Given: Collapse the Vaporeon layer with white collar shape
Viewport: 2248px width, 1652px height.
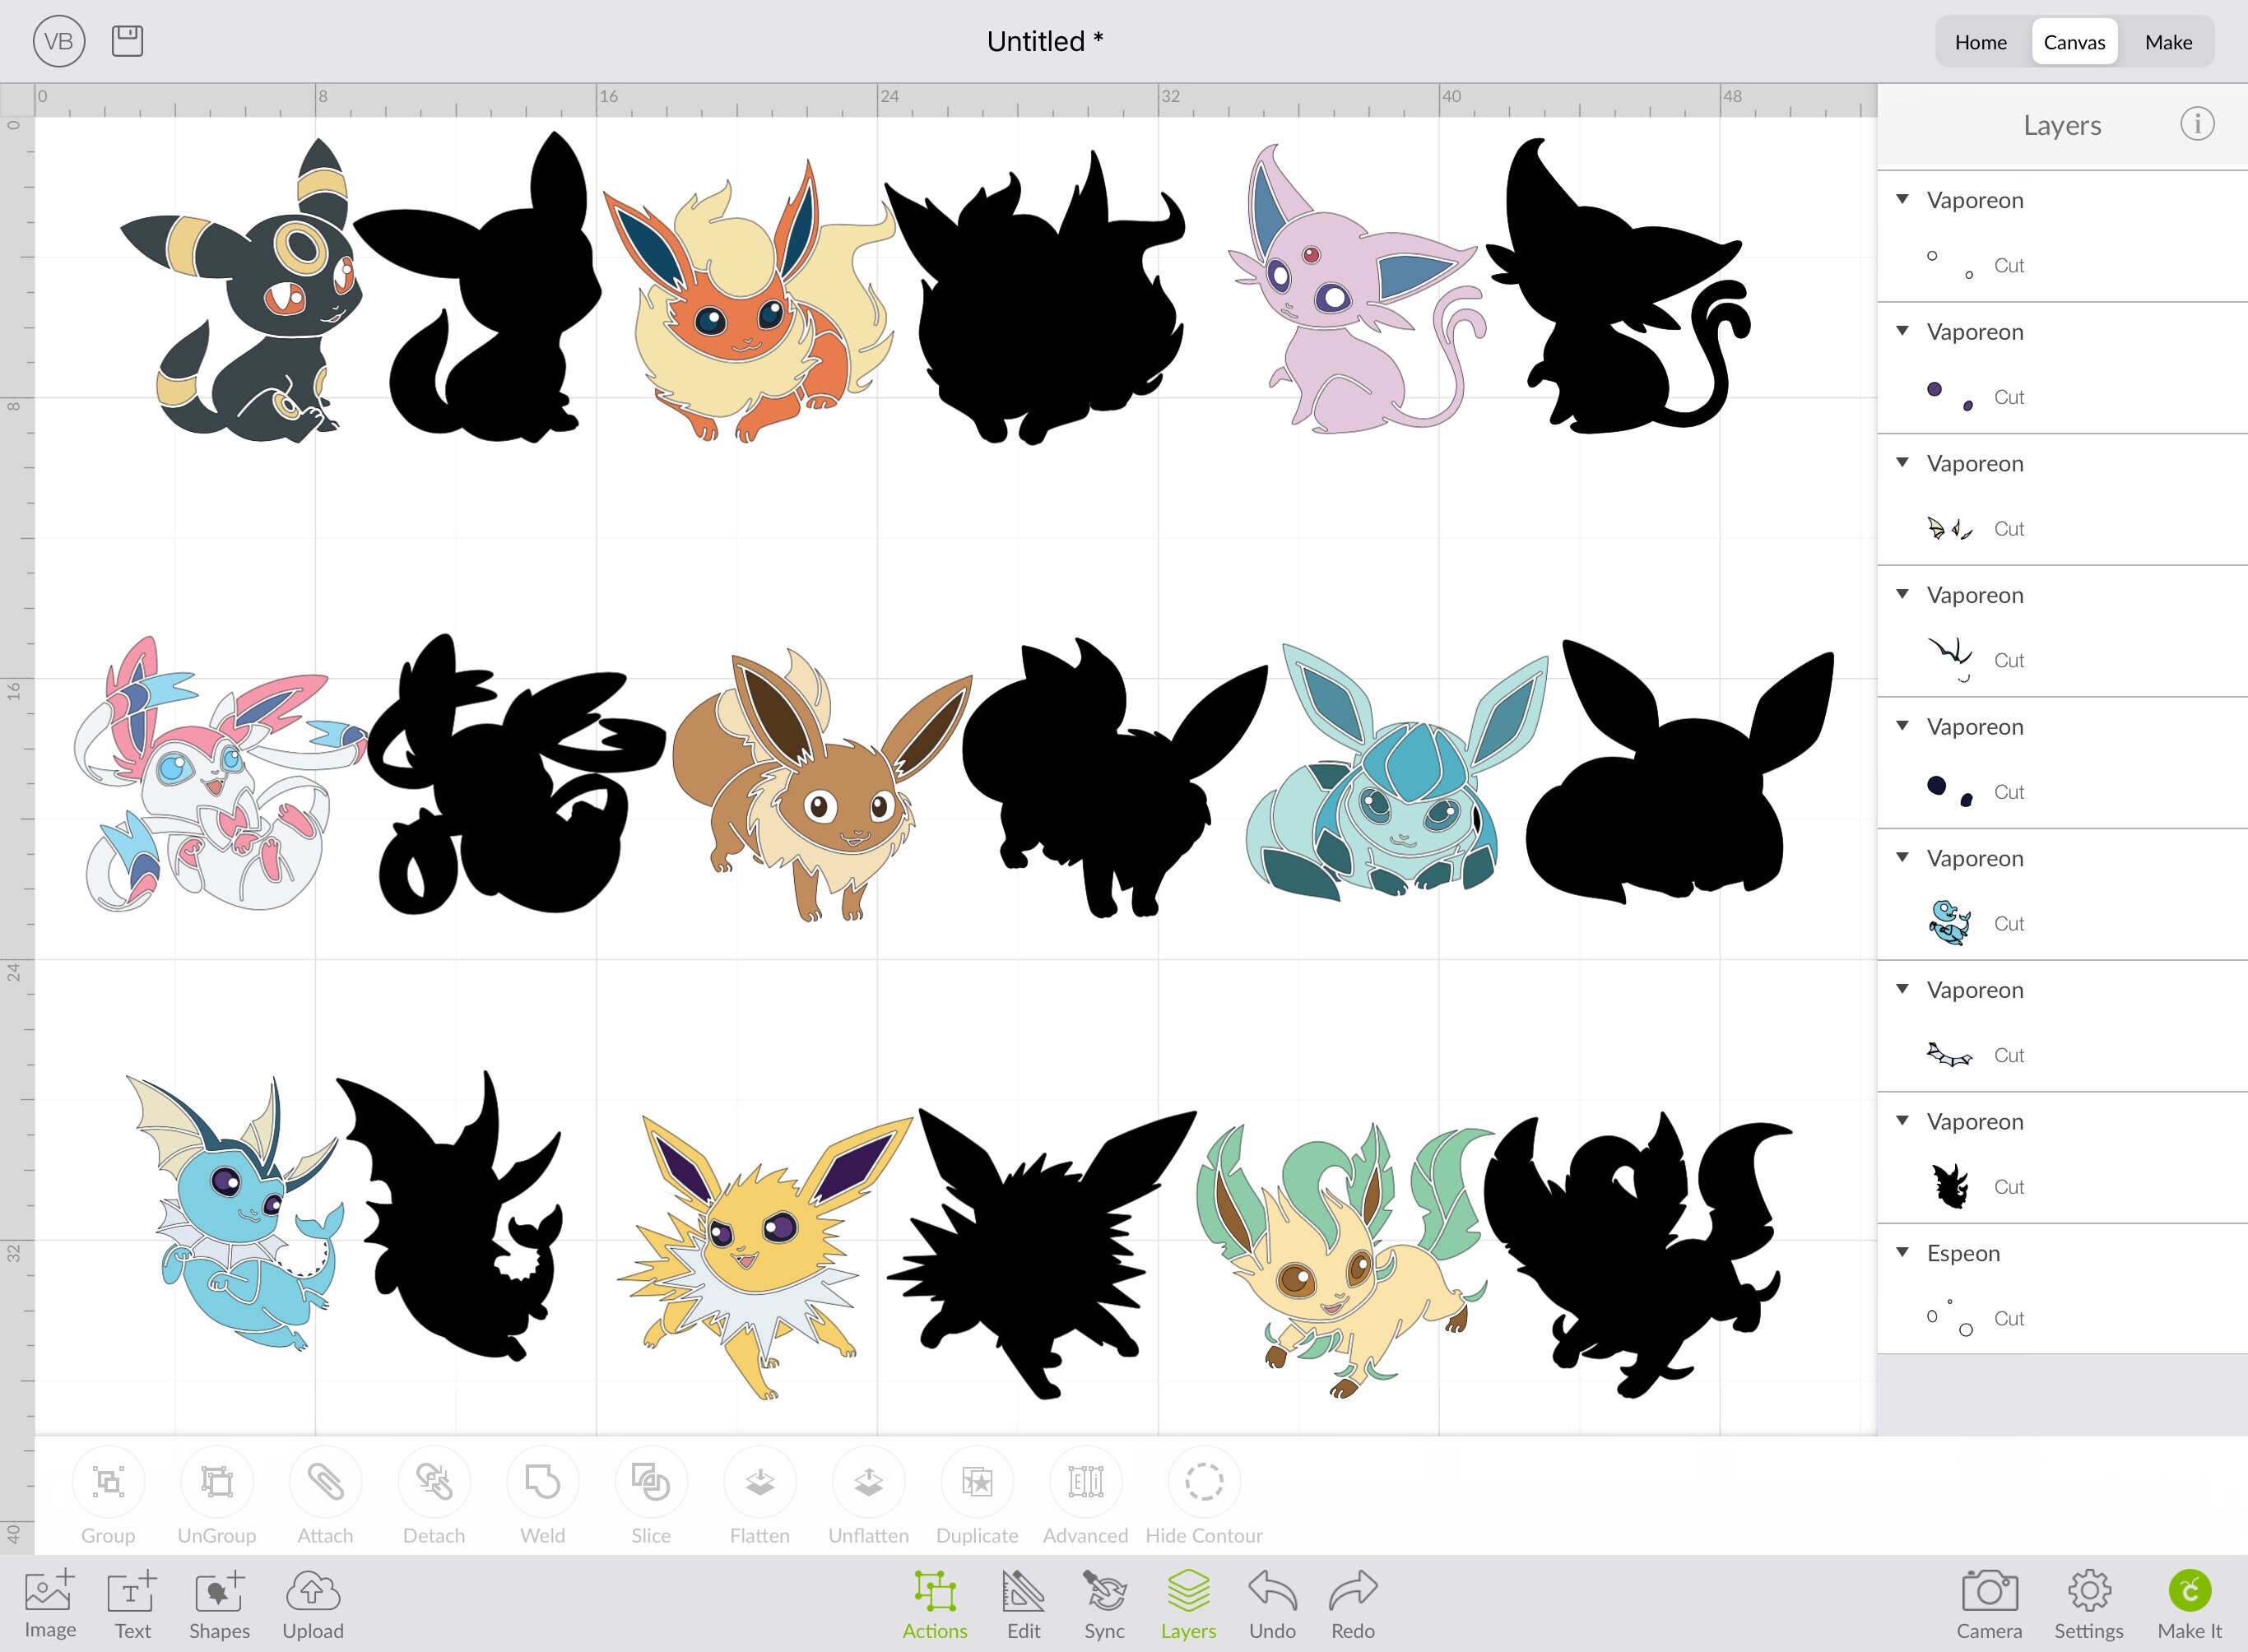Looking at the screenshot, I should pyautogui.click(x=1902, y=989).
